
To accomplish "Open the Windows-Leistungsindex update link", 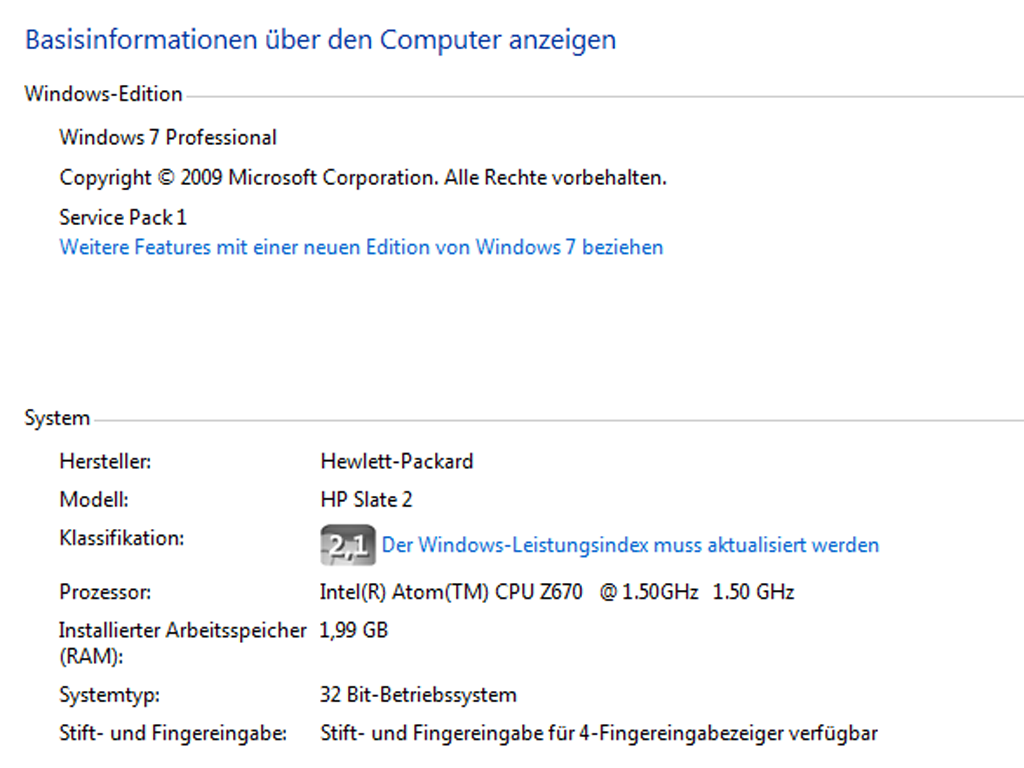I will [x=630, y=545].
